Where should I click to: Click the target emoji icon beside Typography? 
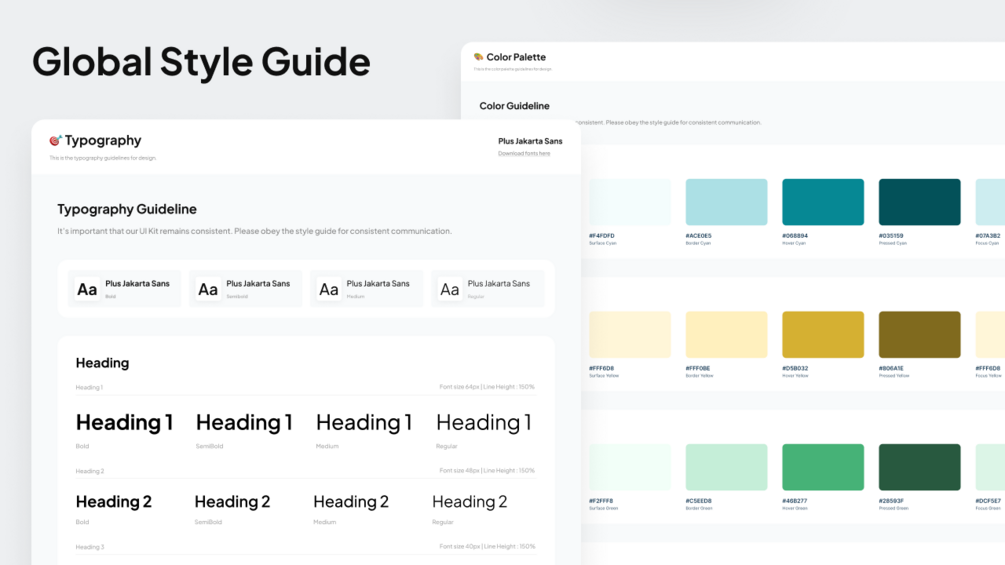(55, 140)
